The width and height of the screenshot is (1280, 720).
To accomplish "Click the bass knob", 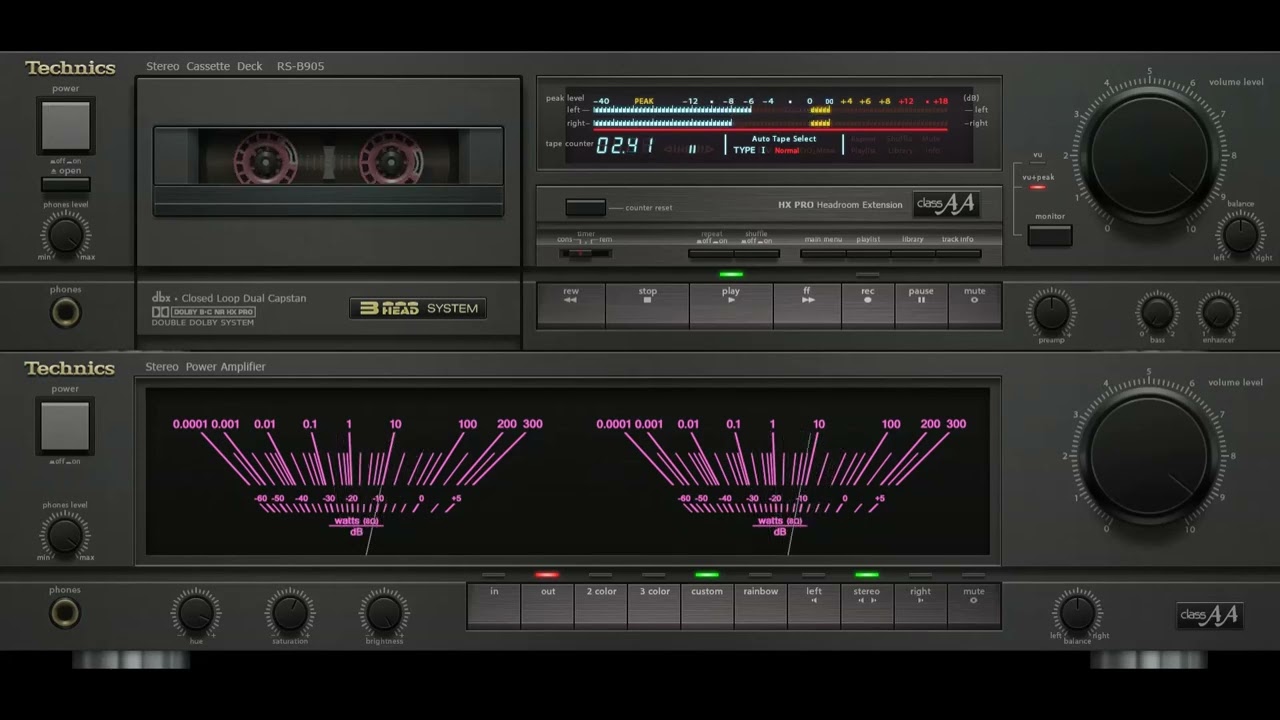I will (x=1157, y=313).
